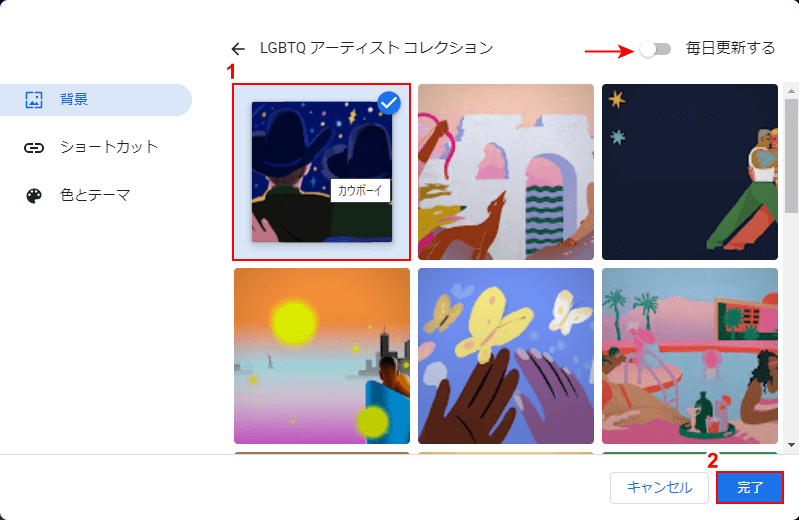Enable the 毎日更新する toggle switch

pos(655,49)
